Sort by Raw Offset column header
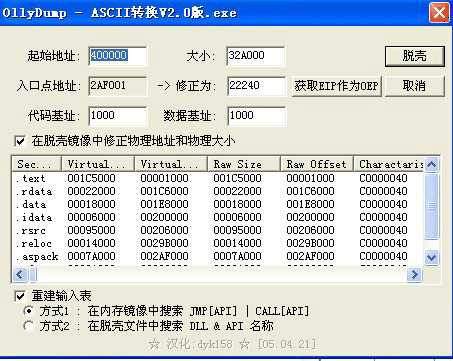 click(317, 164)
